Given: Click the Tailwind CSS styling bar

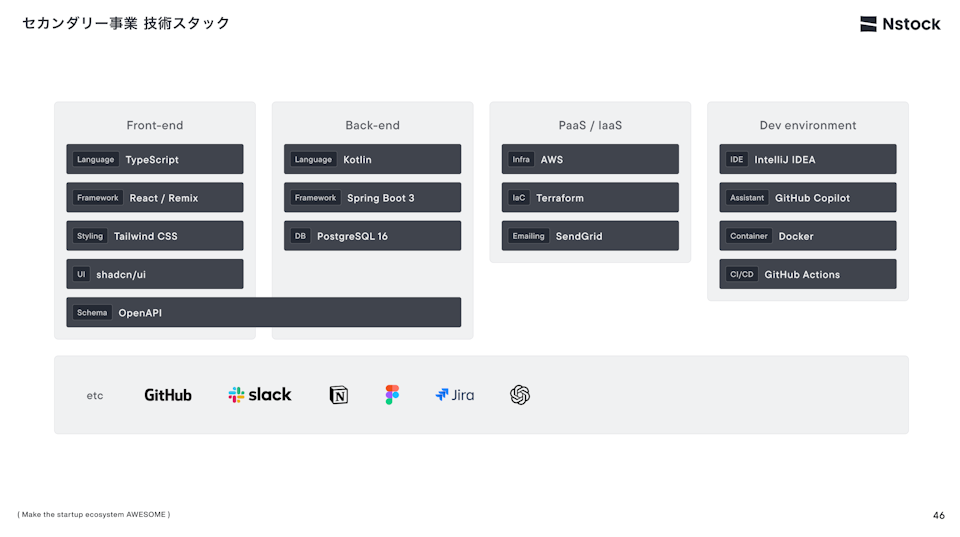Looking at the screenshot, I should (x=155, y=236).
